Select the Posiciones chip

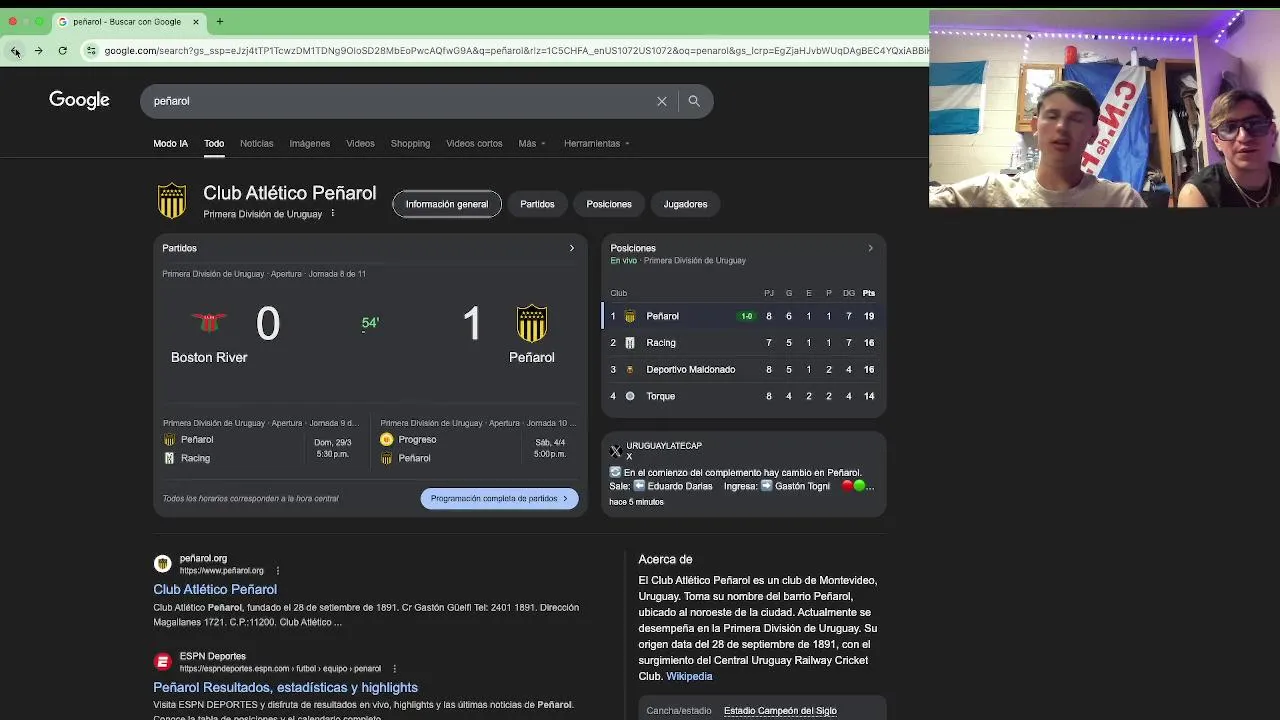pyautogui.click(x=609, y=204)
